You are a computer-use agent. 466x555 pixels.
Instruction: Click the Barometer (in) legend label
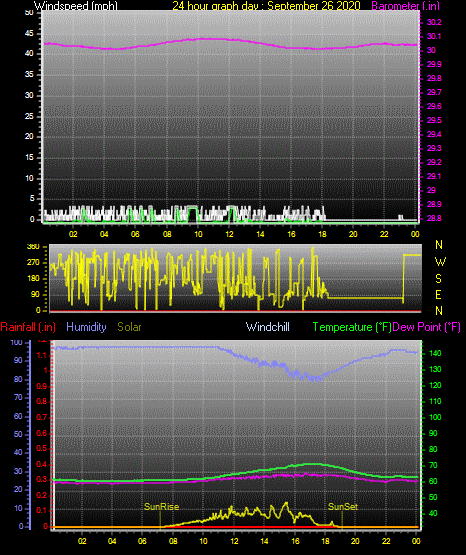point(405,6)
